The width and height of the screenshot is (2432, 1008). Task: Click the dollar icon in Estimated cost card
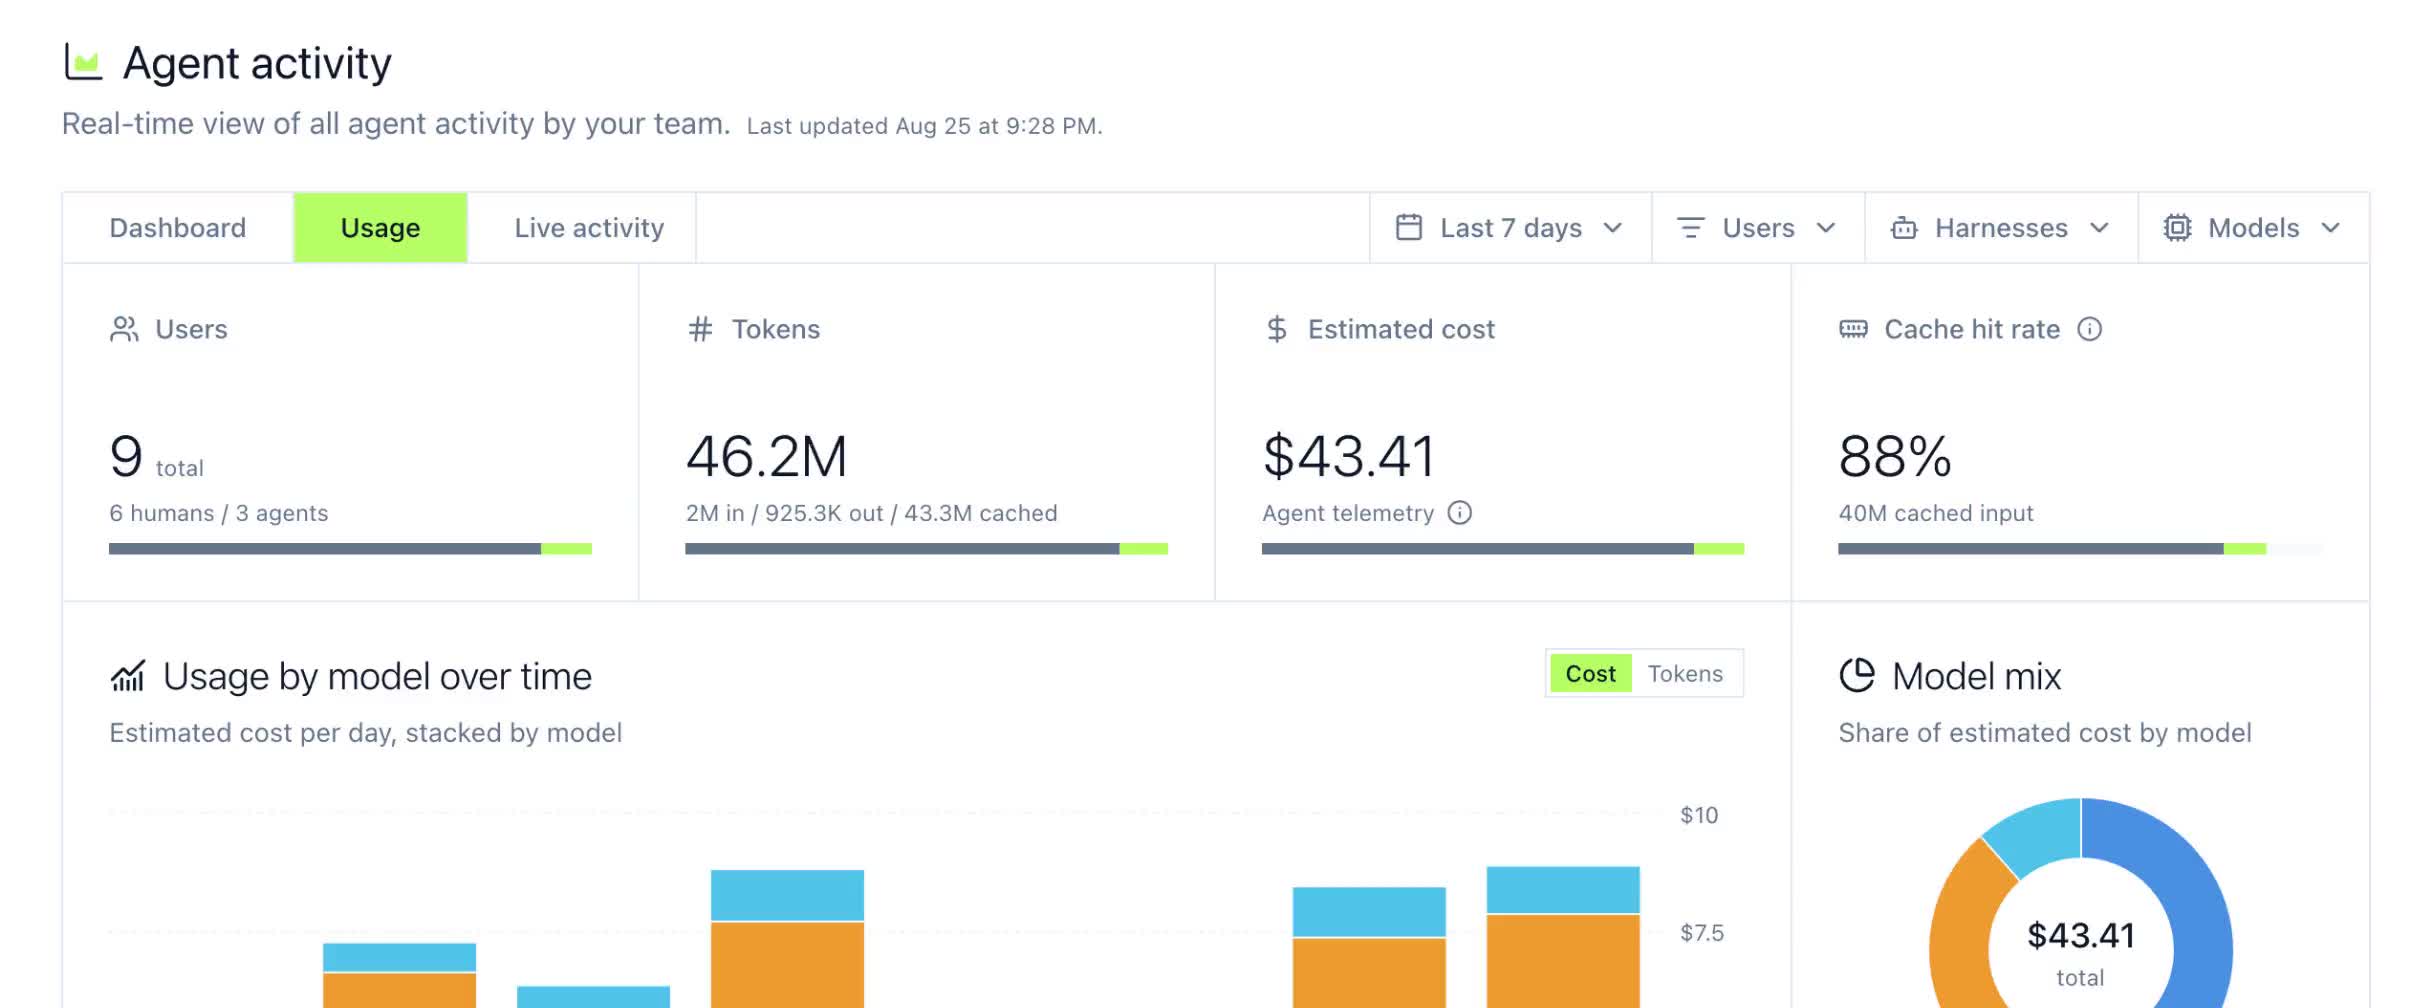pyautogui.click(x=1276, y=329)
